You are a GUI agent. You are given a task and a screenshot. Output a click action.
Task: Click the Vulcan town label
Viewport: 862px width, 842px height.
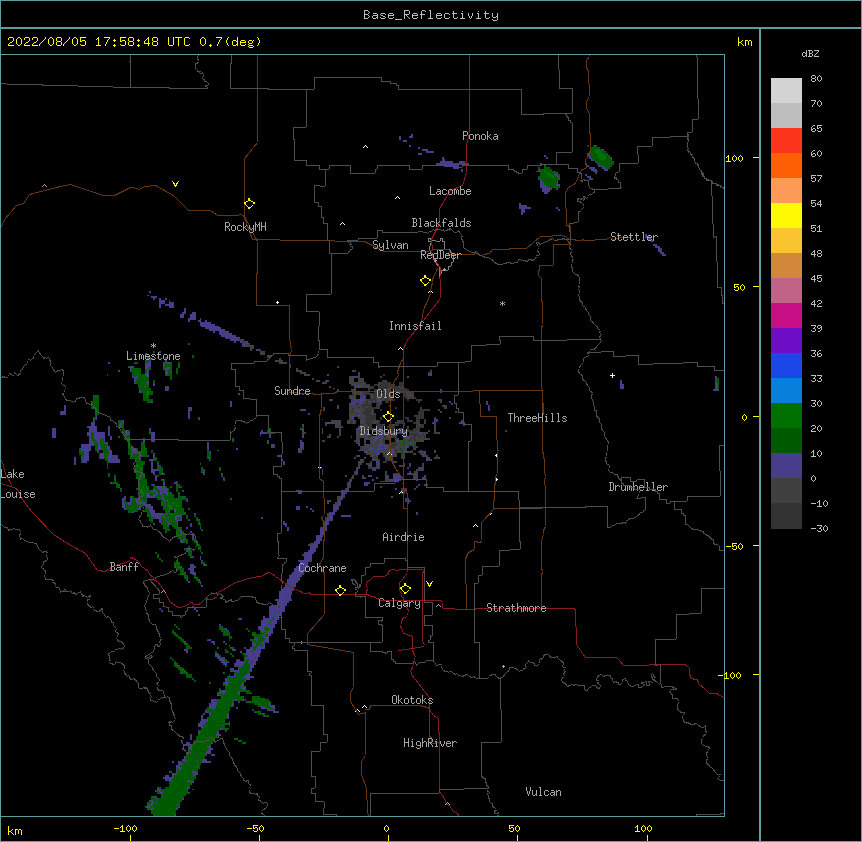(x=543, y=792)
